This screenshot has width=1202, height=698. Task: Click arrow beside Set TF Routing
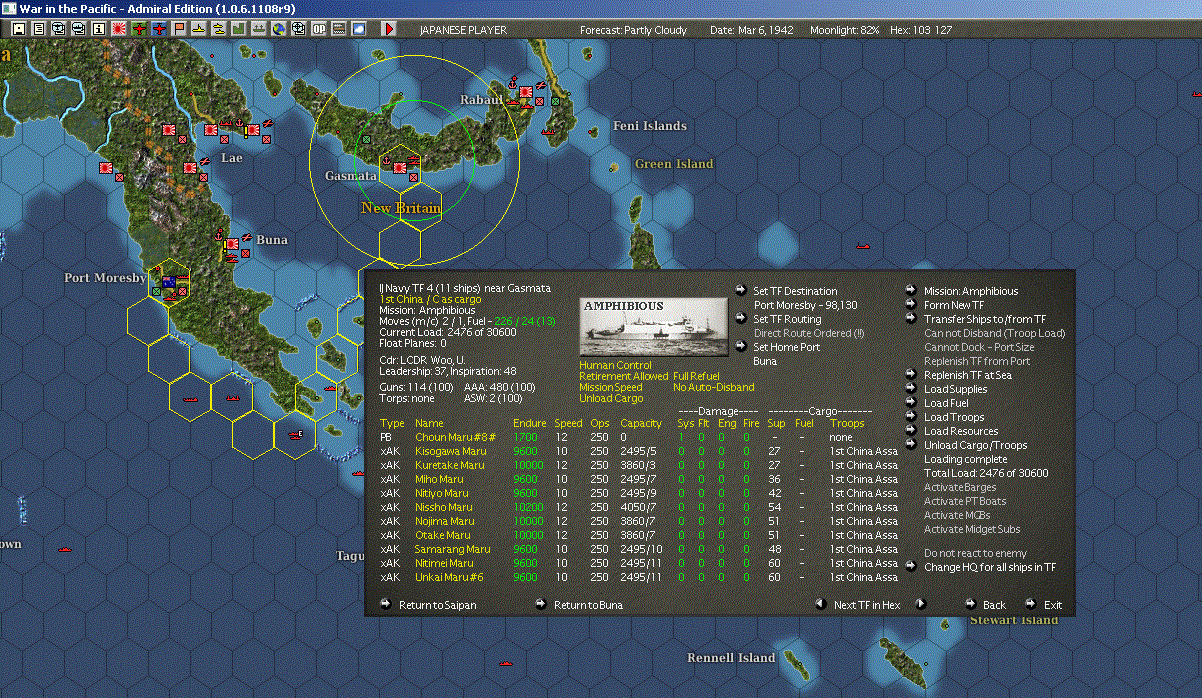click(x=740, y=319)
